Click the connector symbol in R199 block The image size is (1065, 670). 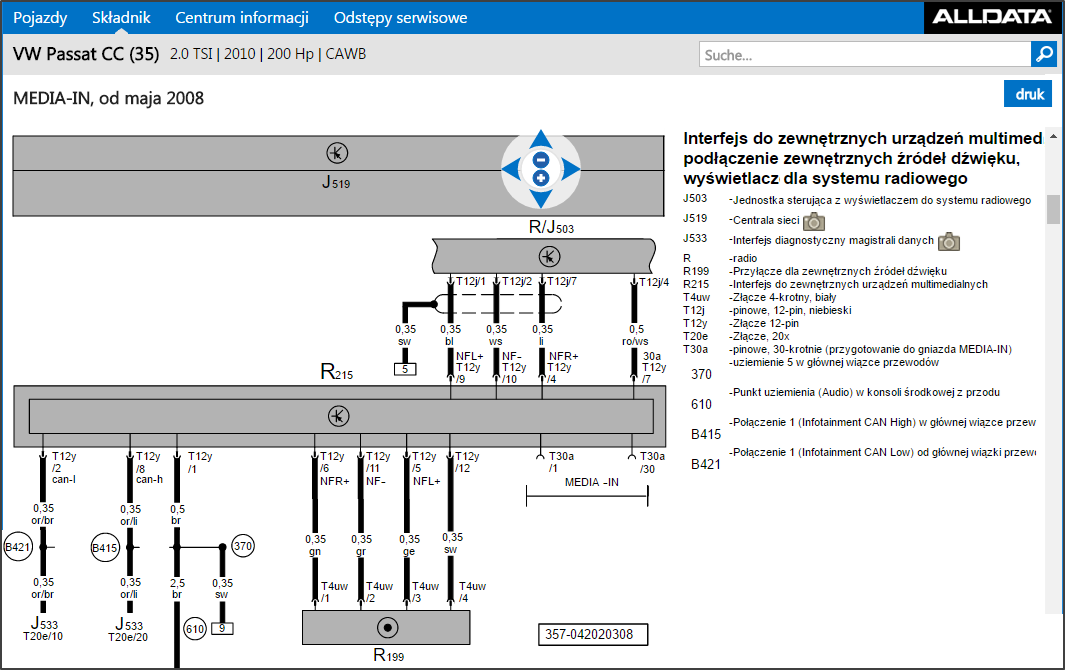tap(387, 627)
